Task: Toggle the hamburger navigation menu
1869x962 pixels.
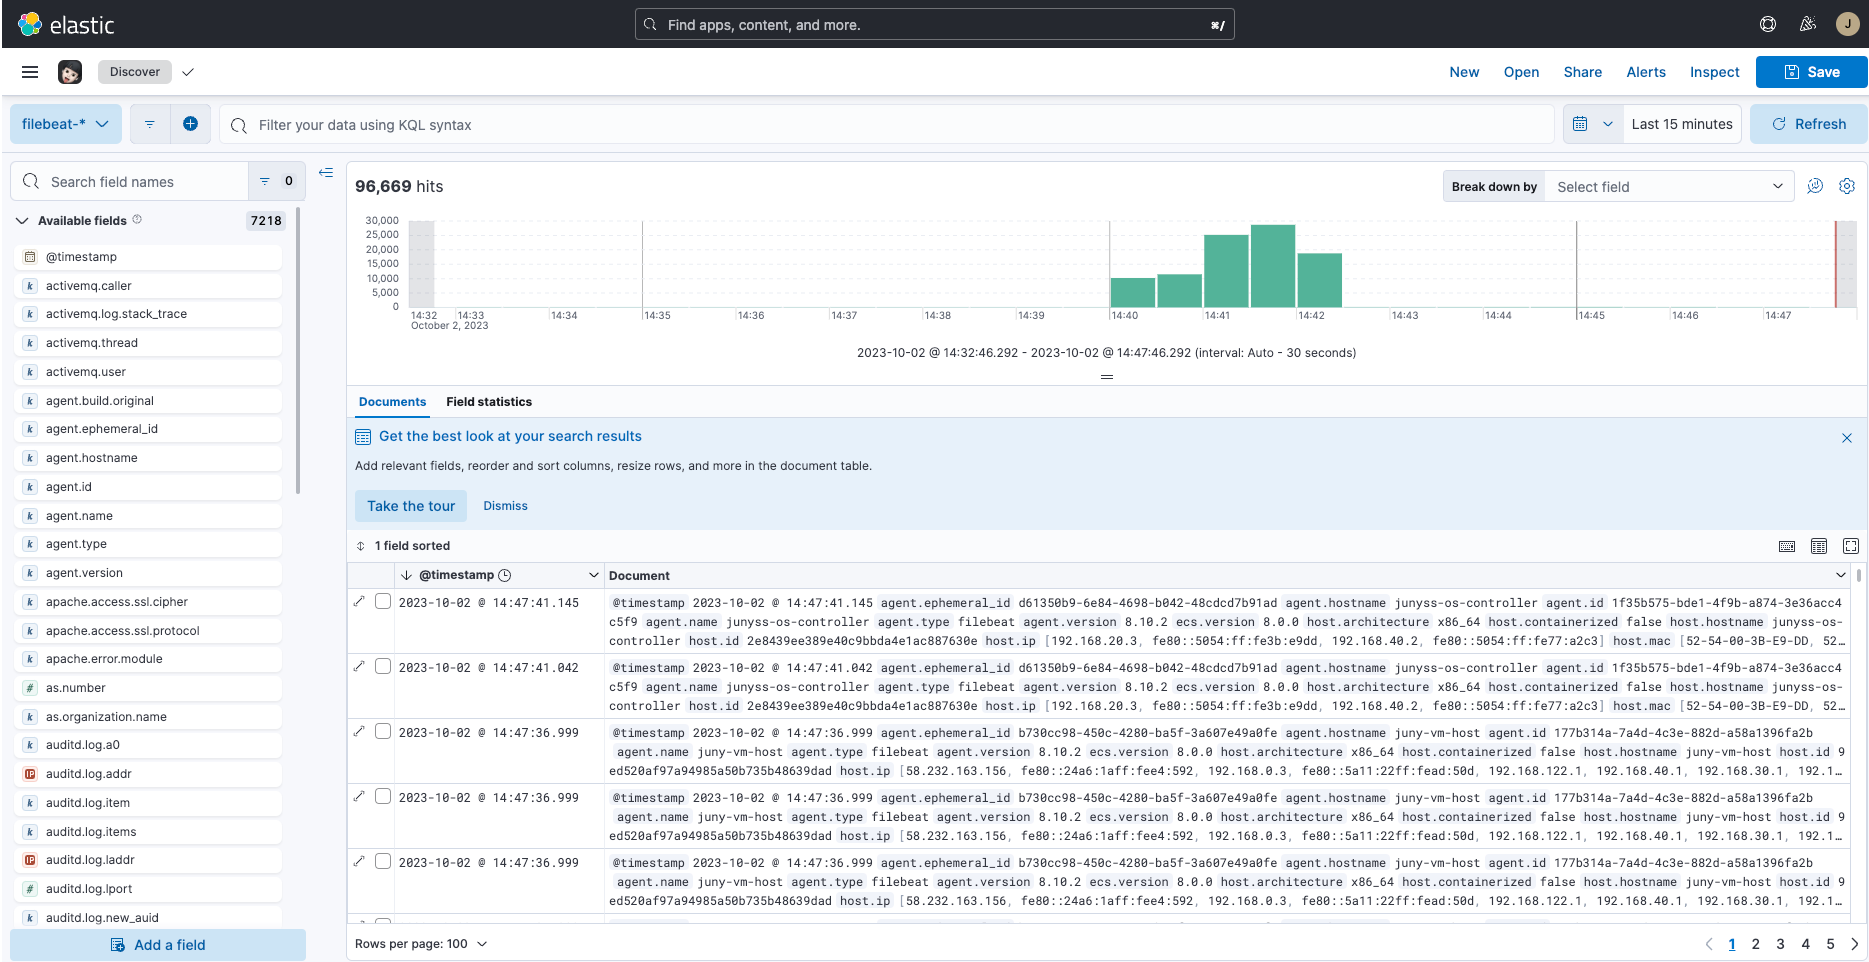Action: pos(30,72)
